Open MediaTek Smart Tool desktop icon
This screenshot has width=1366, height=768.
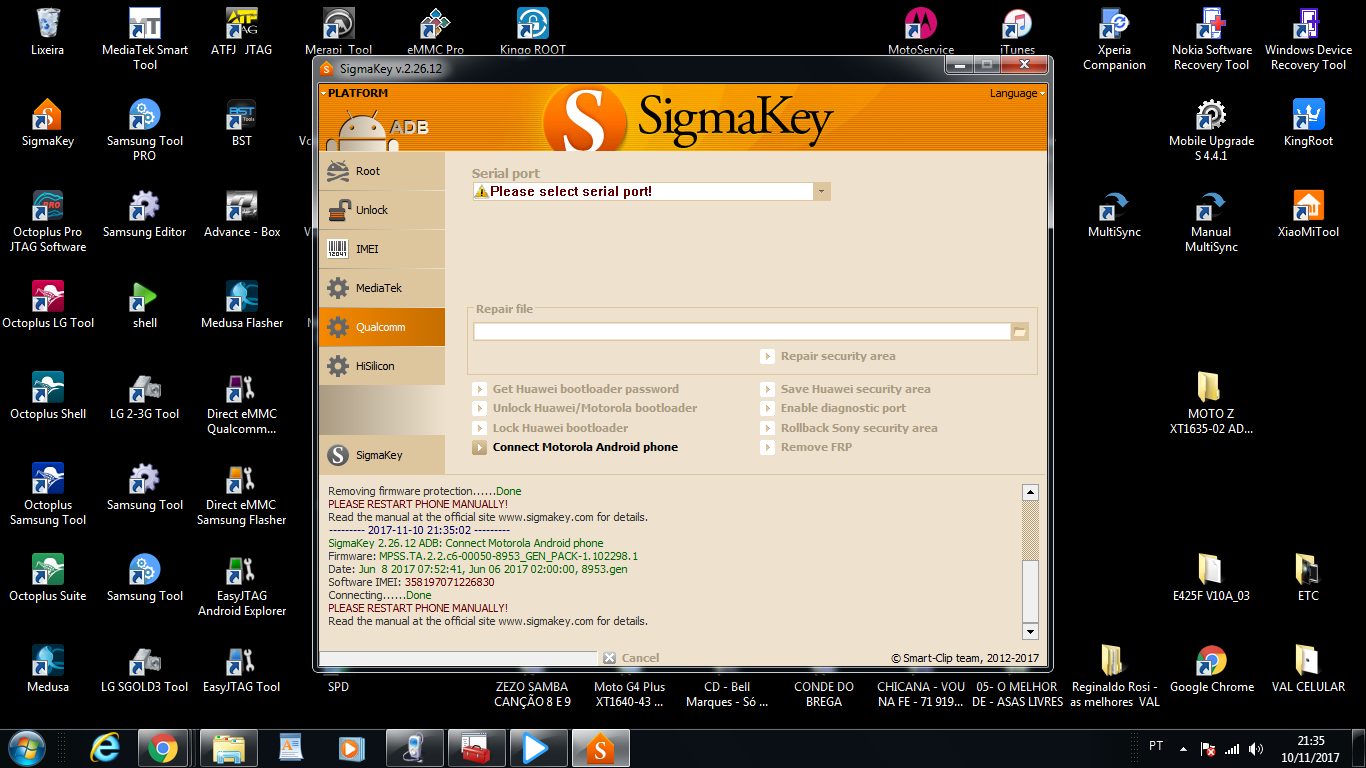point(145,39)
